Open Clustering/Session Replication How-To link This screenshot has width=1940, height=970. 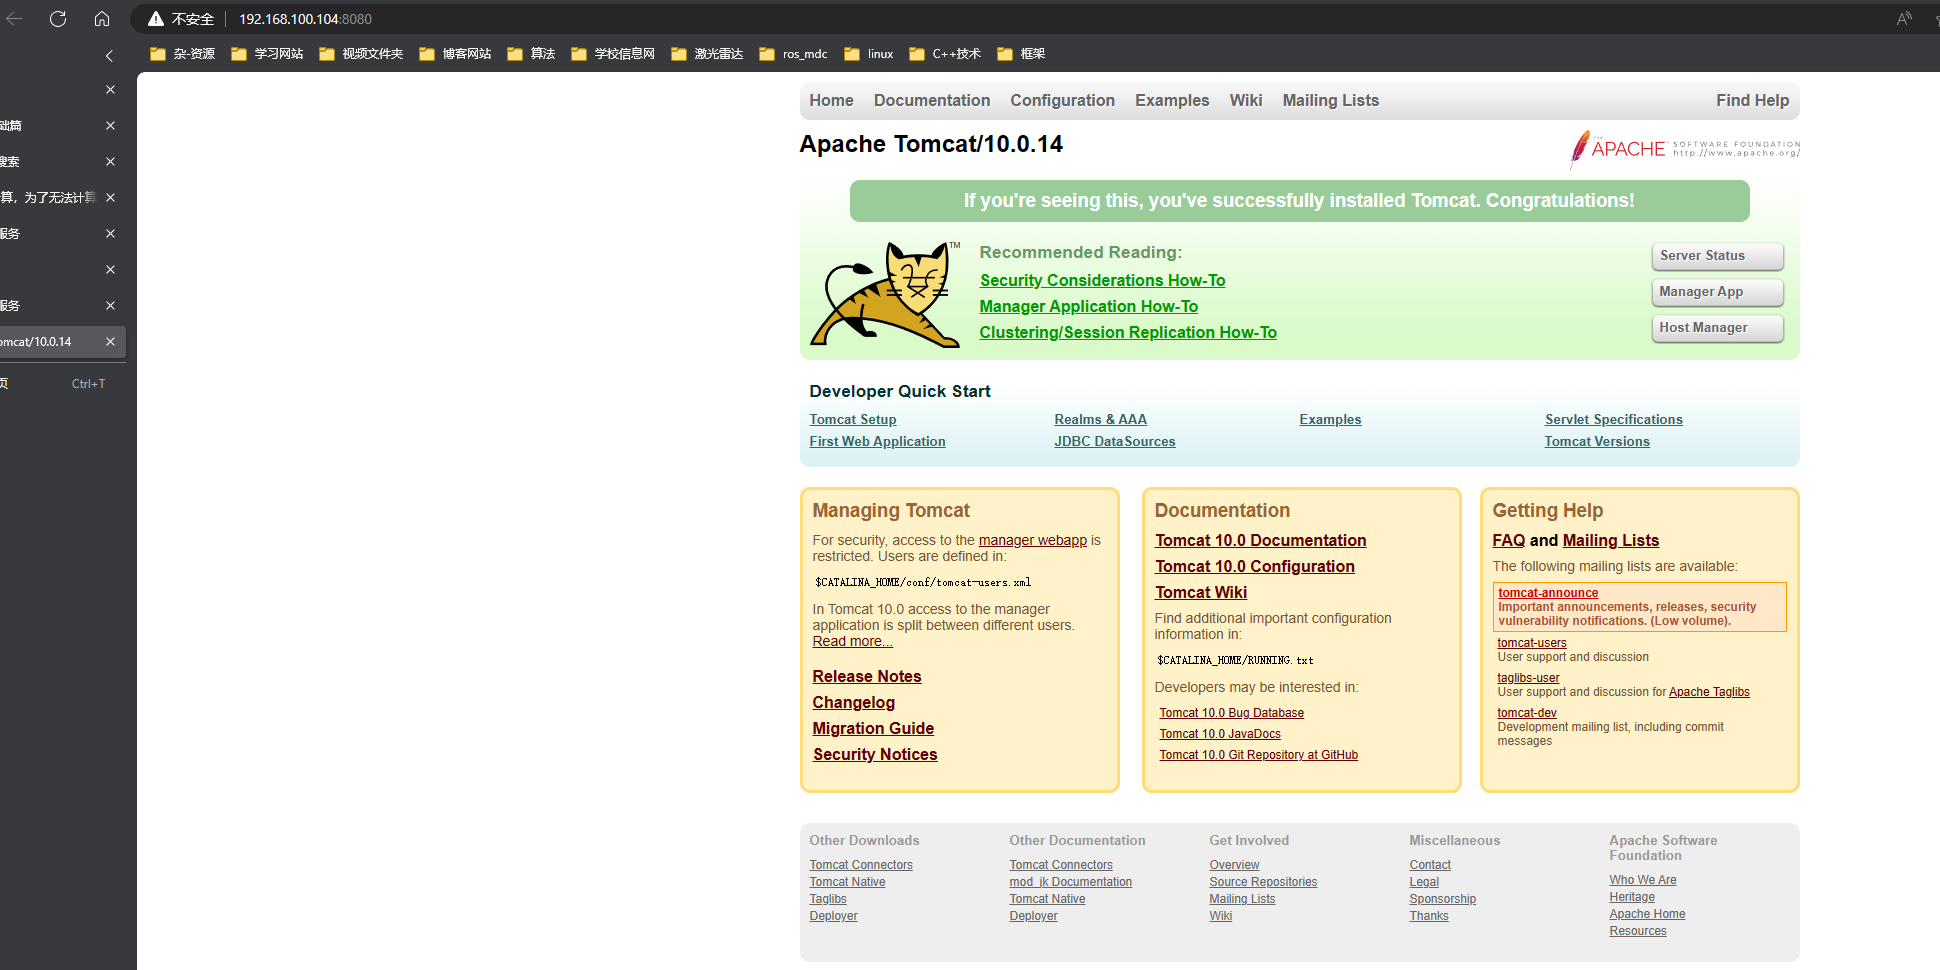1128,333
